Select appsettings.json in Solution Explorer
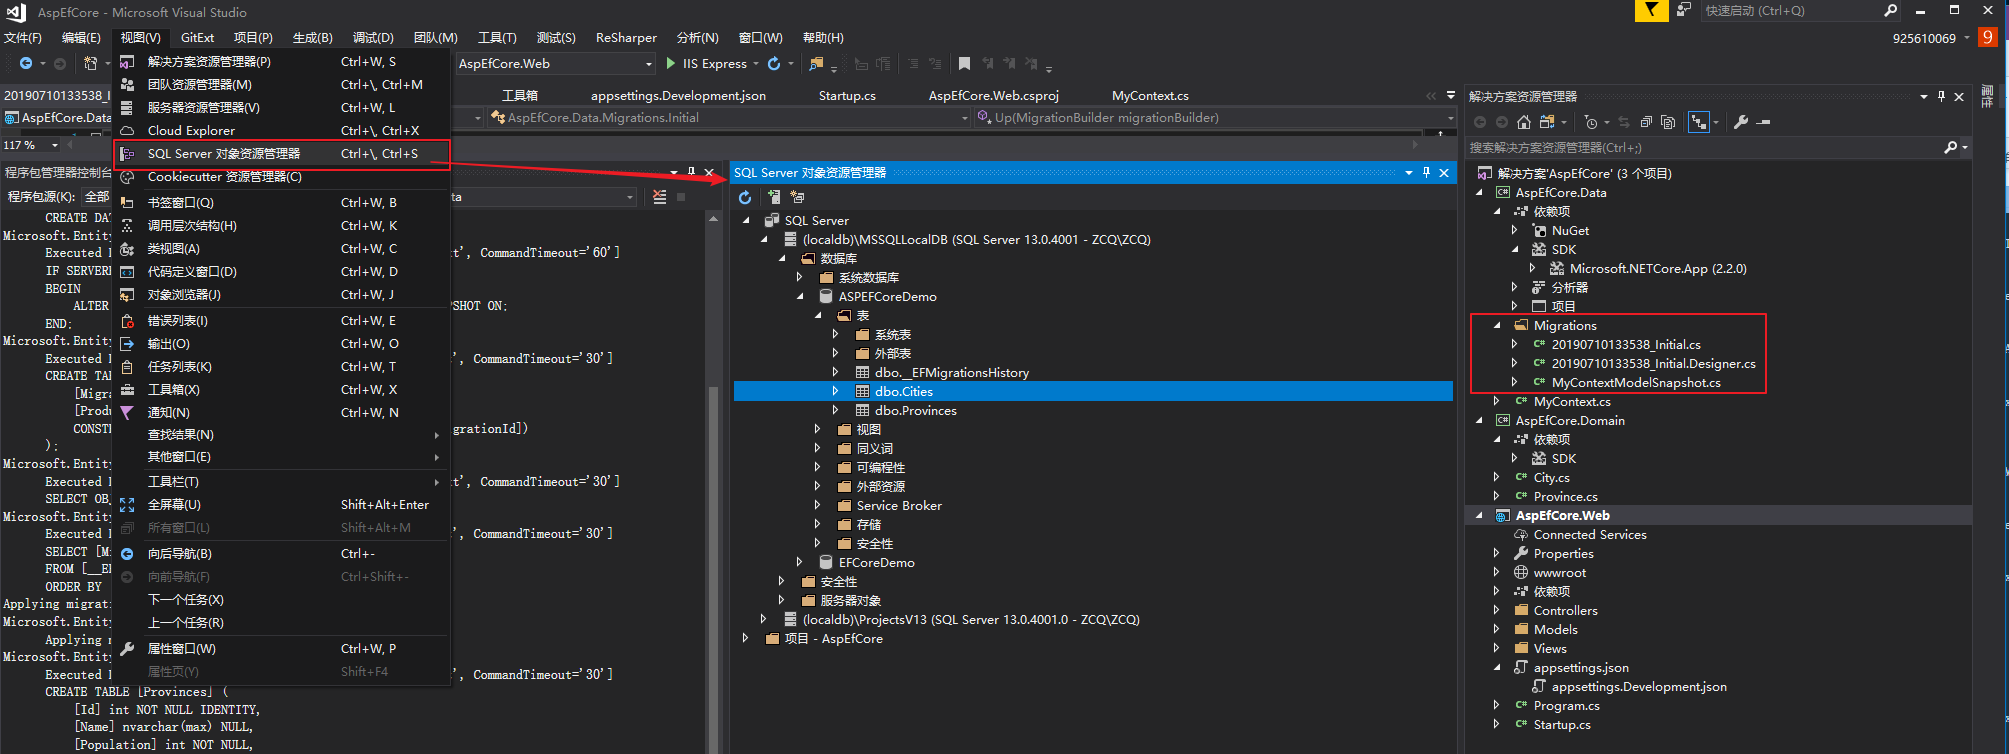 click(1581, 667)
